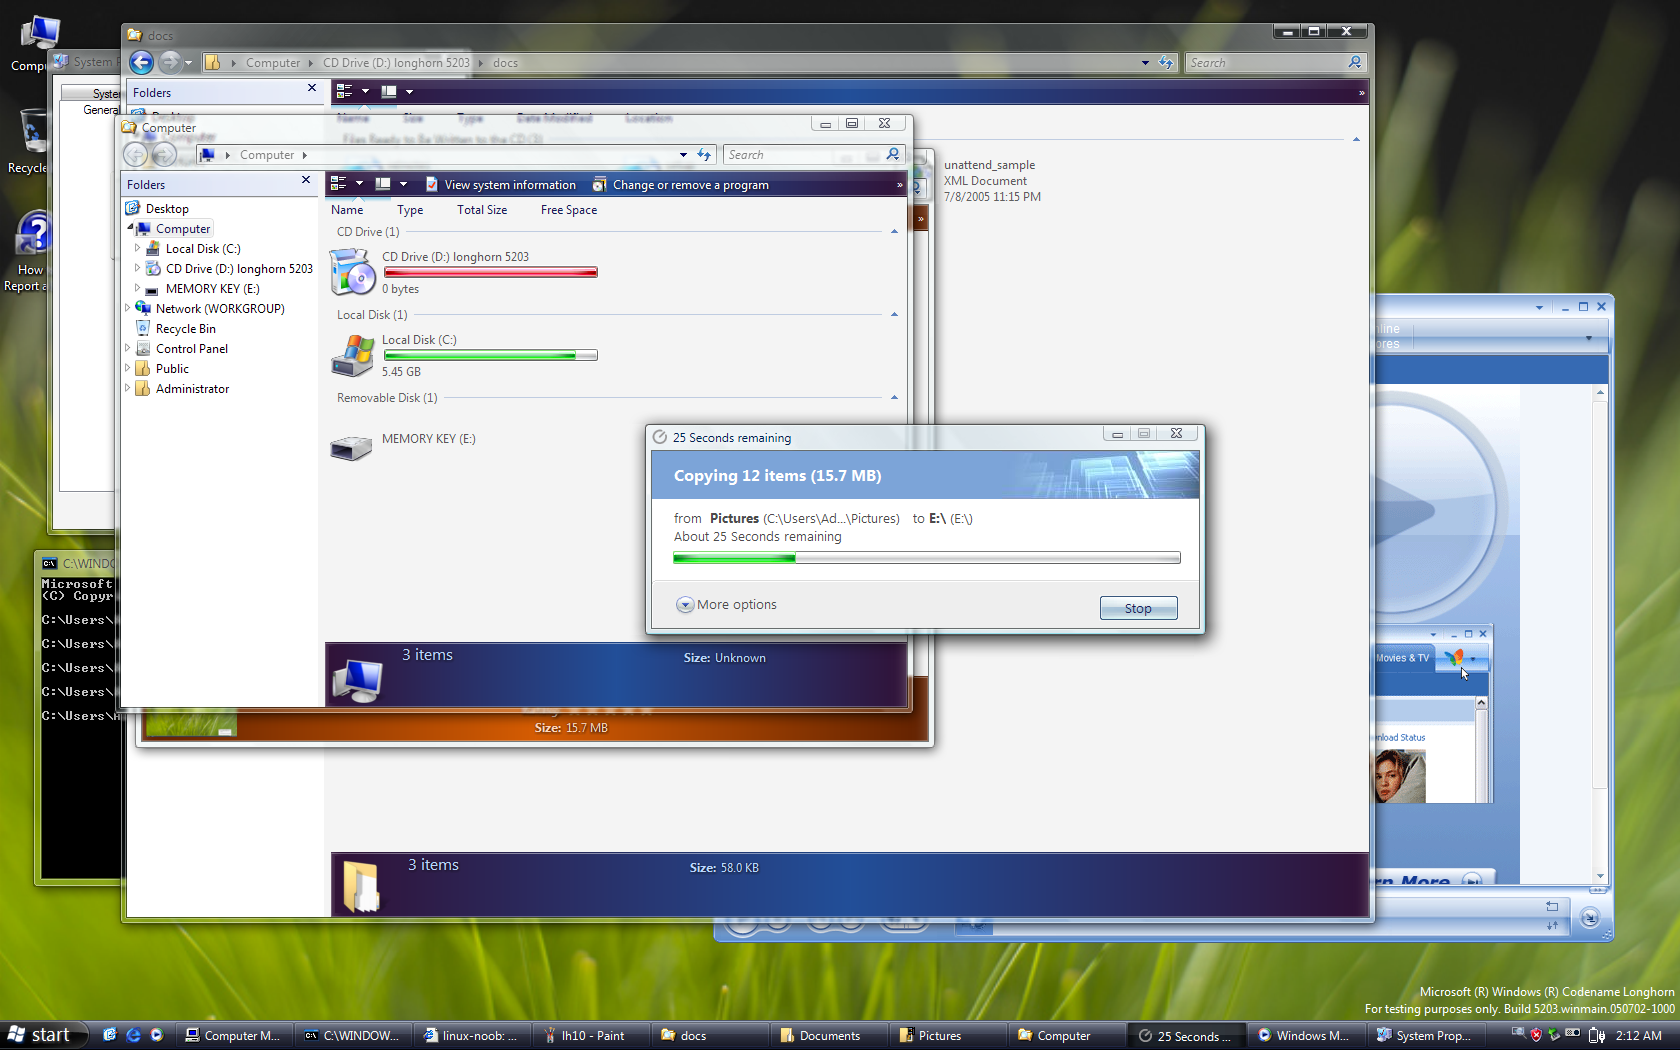The width and height of the screenshot is (1680, 1050).
Task: Refresh the docs window address bar
Action: coord(1166,62)
